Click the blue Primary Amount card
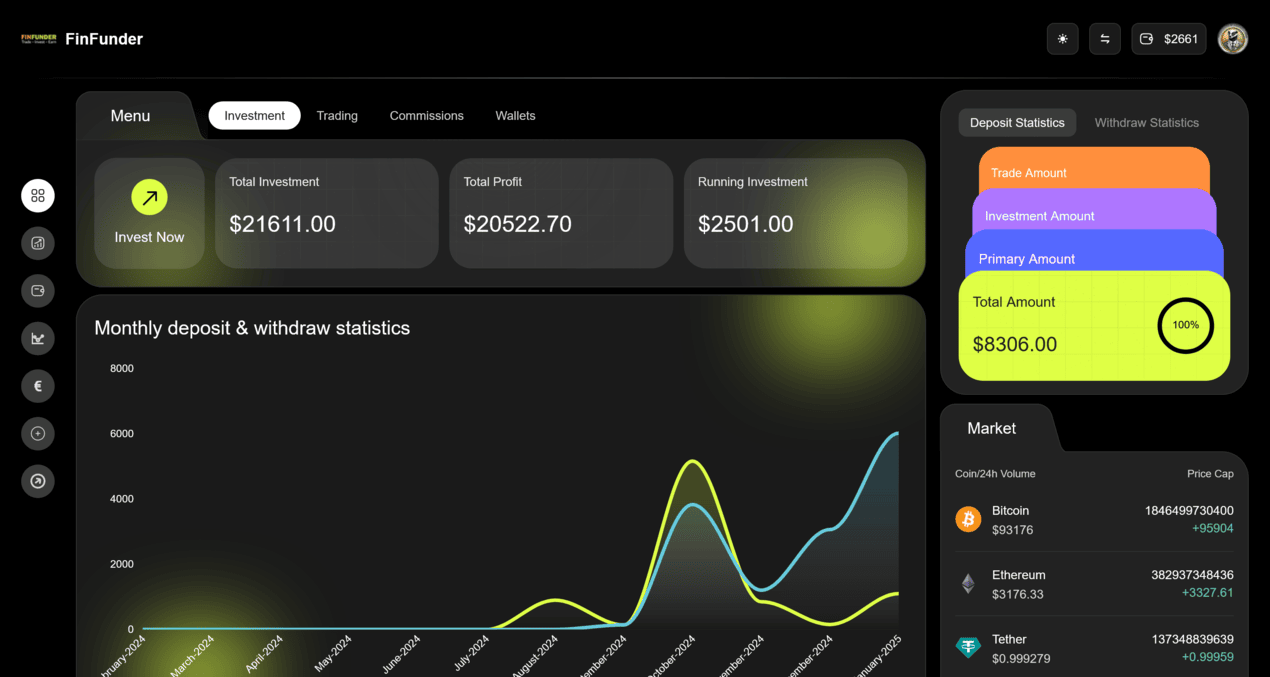The height and width of the screenshot is (677, 1270). (1094, 253)
